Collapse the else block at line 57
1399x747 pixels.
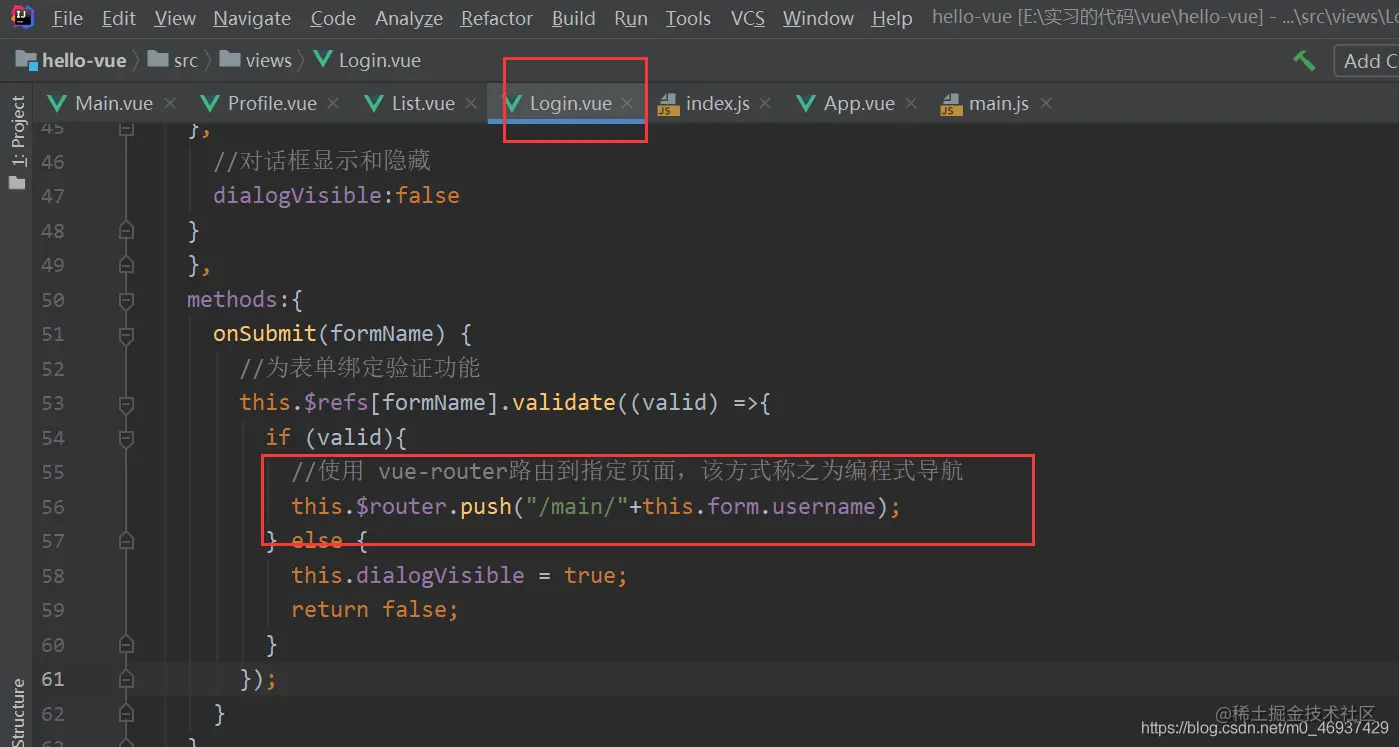click(x=126, y=541)
